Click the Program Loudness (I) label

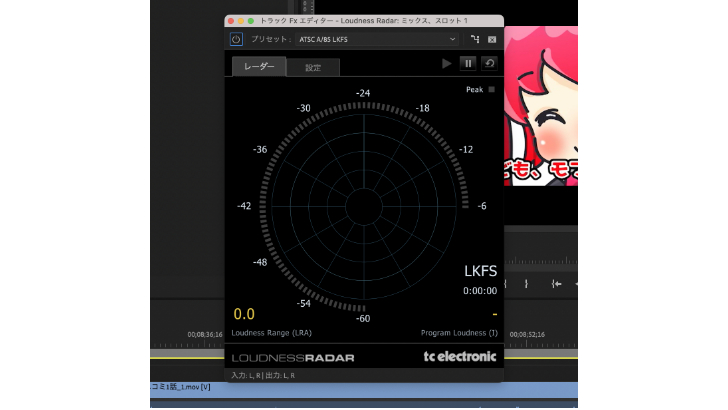pos(459,333)
